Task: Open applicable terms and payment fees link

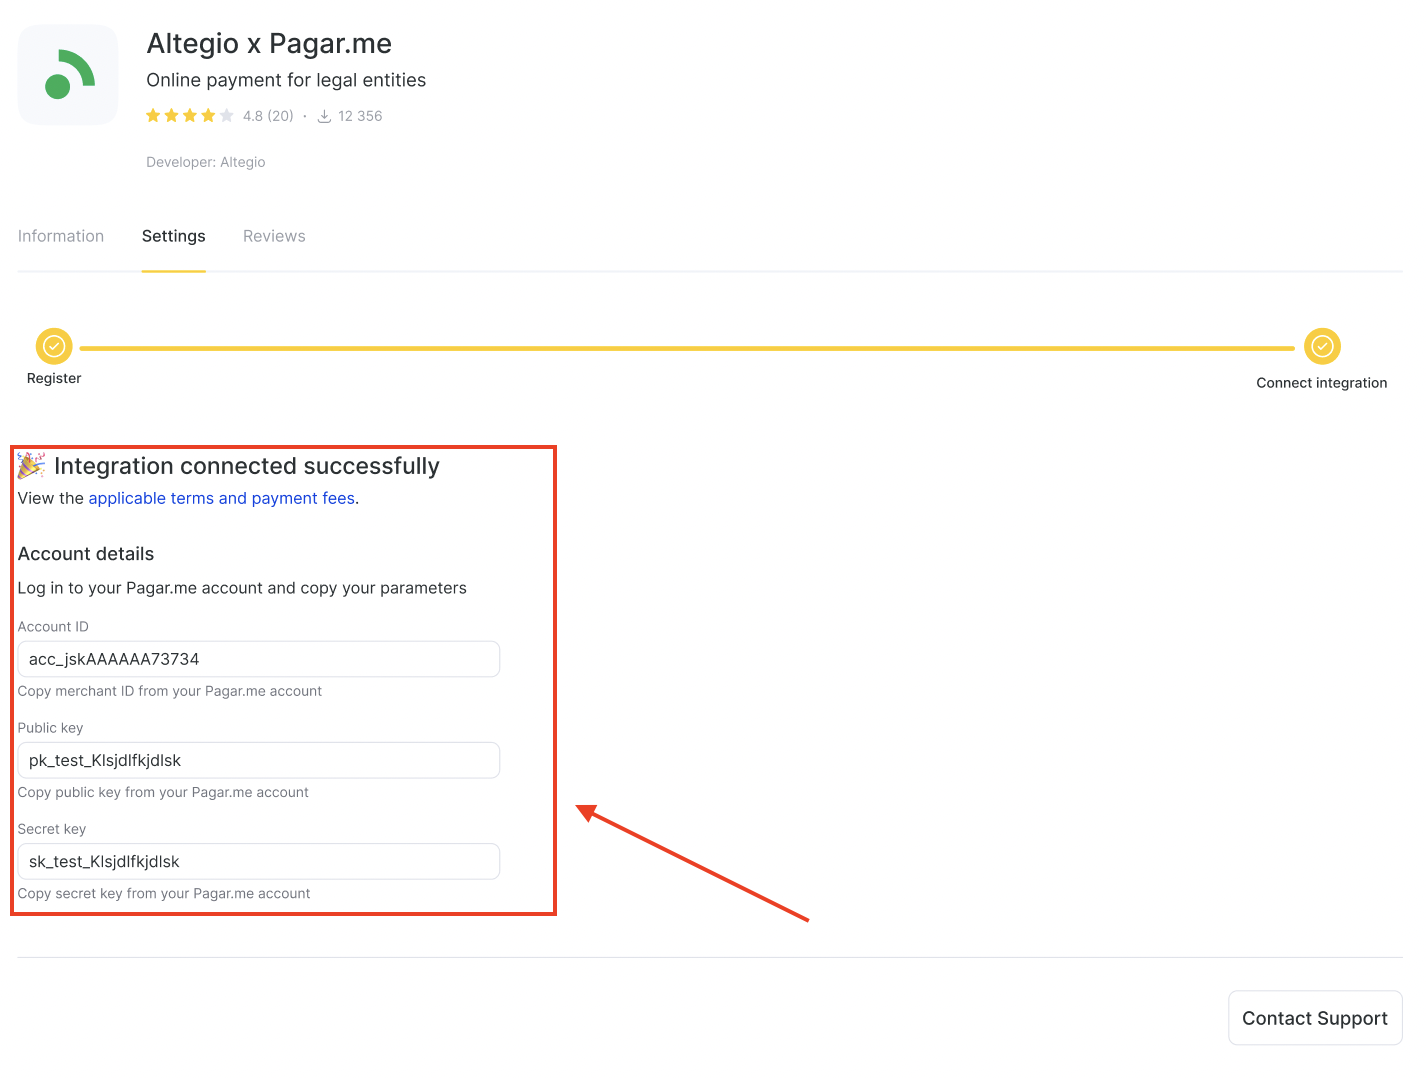Action: click(x=222, y=498)
